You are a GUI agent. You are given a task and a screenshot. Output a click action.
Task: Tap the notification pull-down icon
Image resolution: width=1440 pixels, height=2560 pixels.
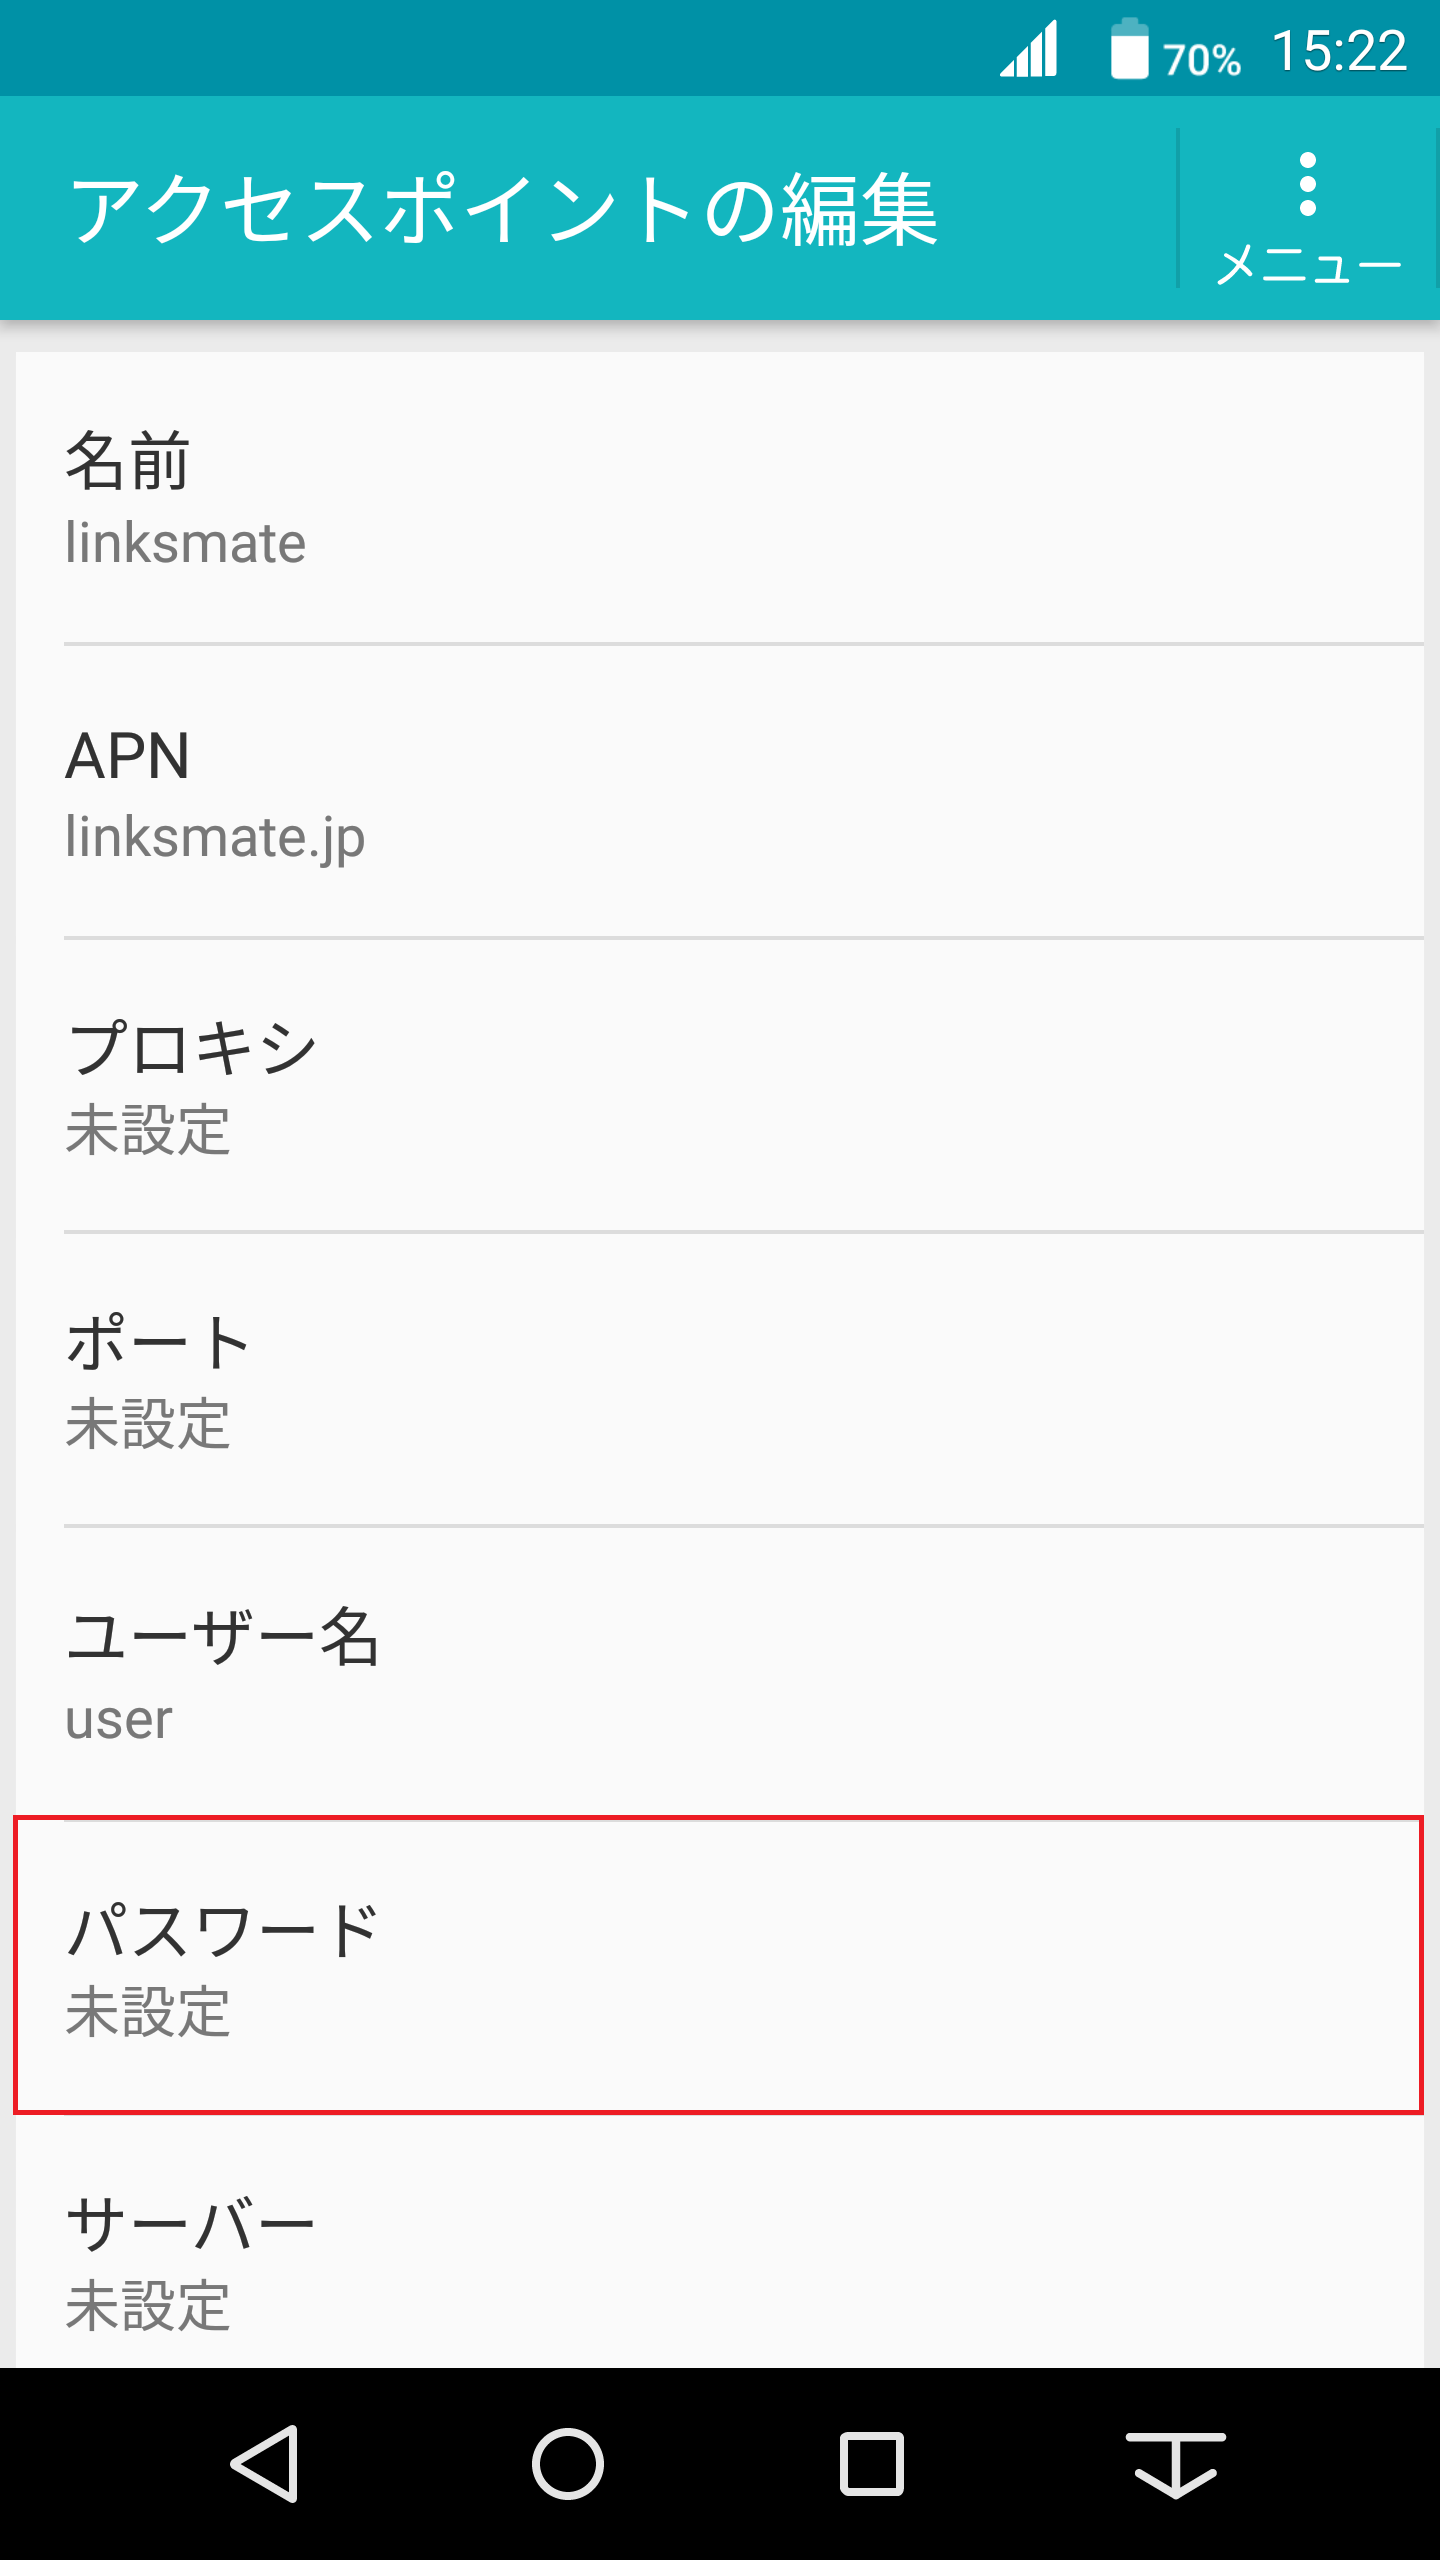tap(1175, 2463)
